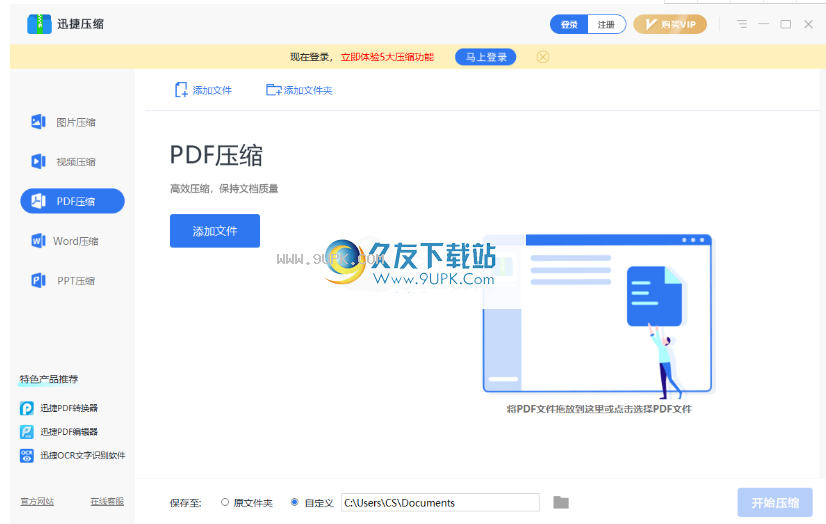Image resolution: width=826 pixels, height=524 pixels.
Task: Click the PDF drop area illustration
Action: point(597,315)
